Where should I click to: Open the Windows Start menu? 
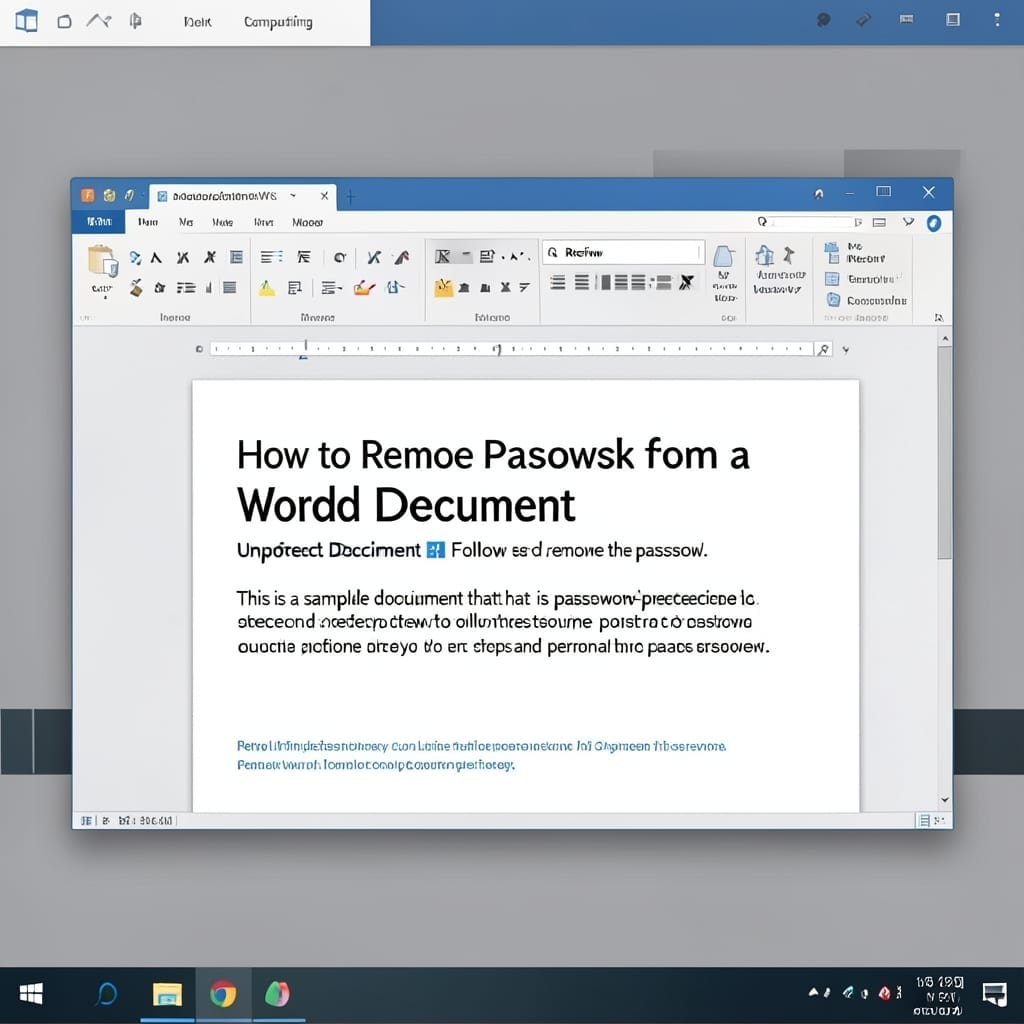(x=31, y=994)
